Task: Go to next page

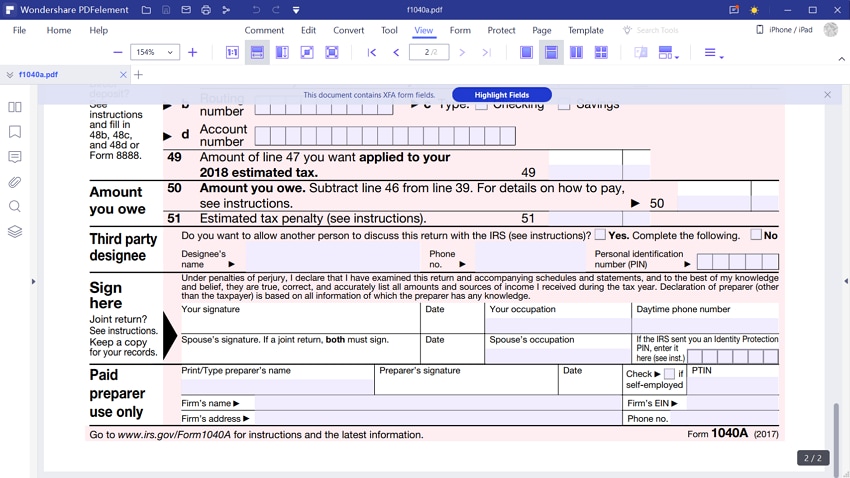Action: tap(462, 53)
